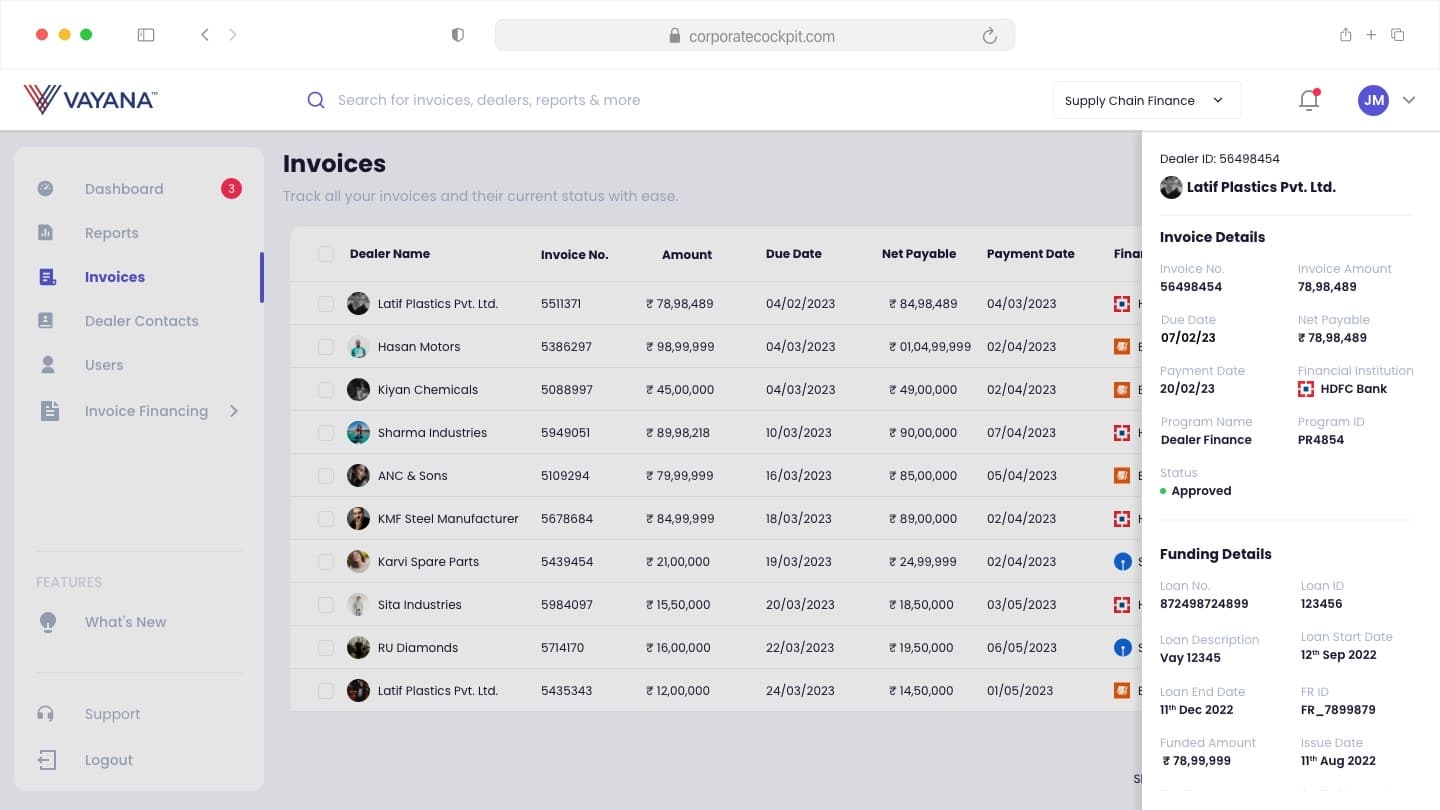This screenshot has height=810, width=1440.
Task: Toggle the browser sidebar icon
Action: (146, 35)
